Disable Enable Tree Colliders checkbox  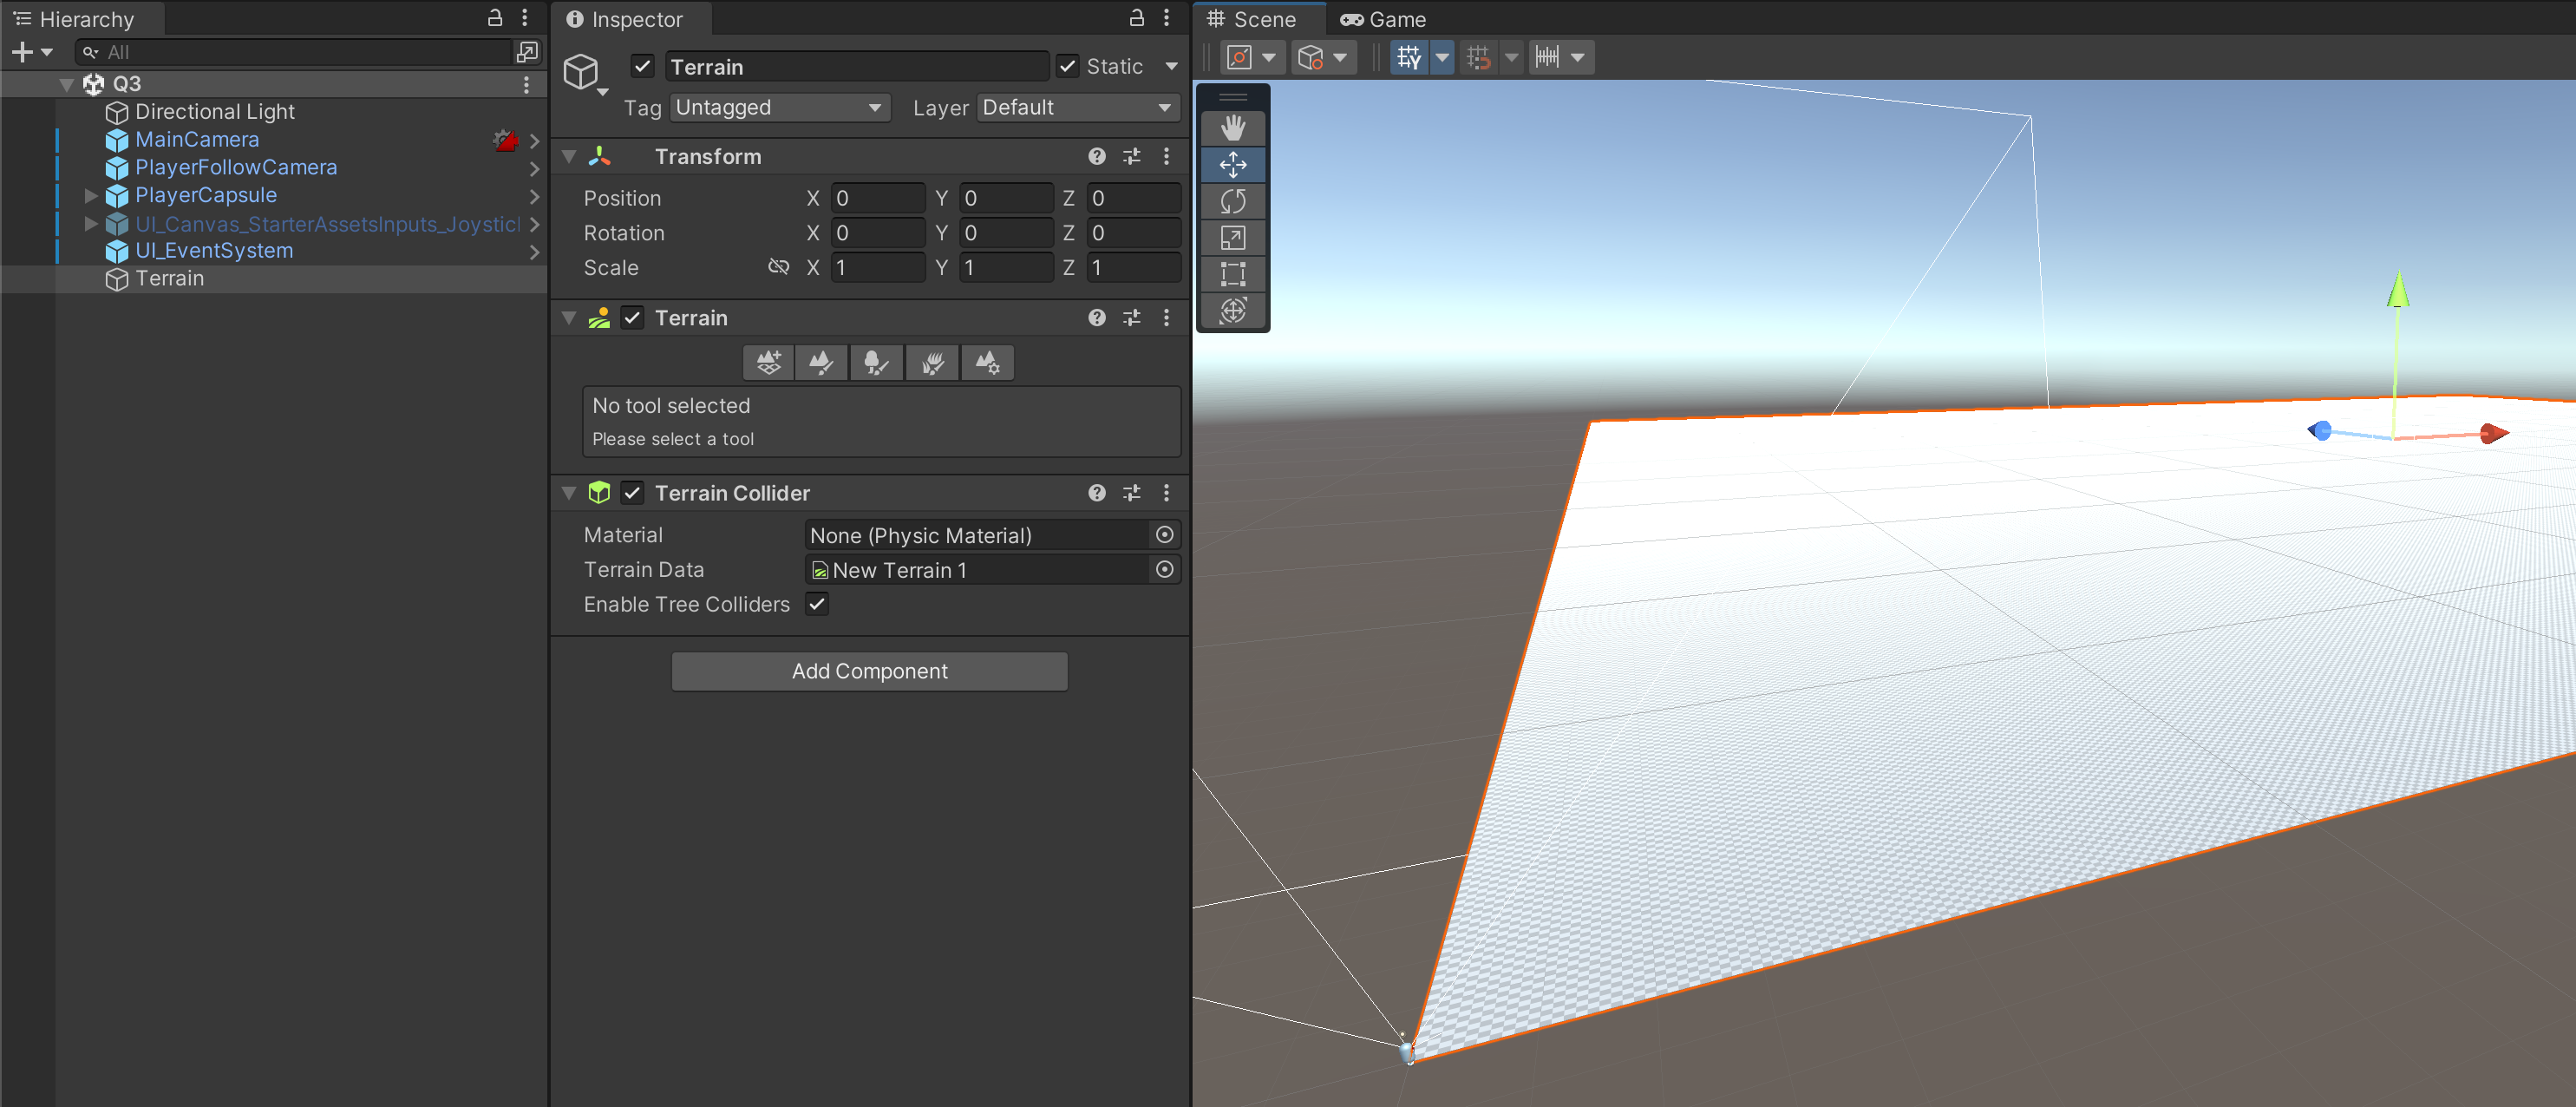click(x=817, y=604)
